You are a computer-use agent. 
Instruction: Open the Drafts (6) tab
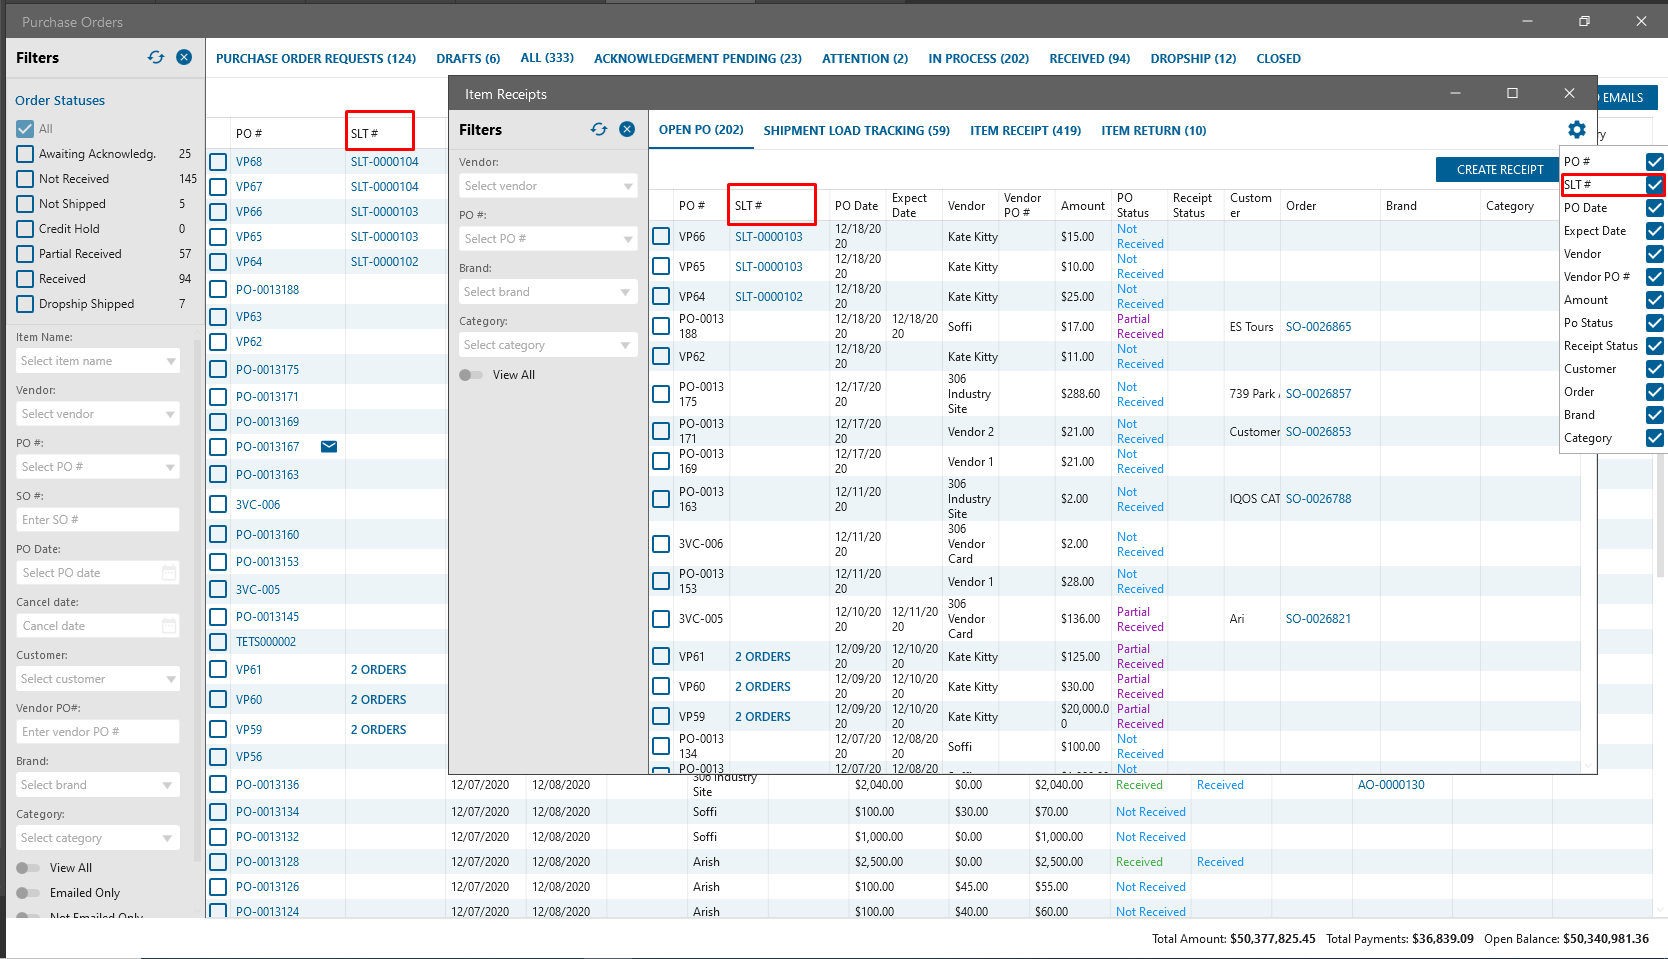[468, 59]
